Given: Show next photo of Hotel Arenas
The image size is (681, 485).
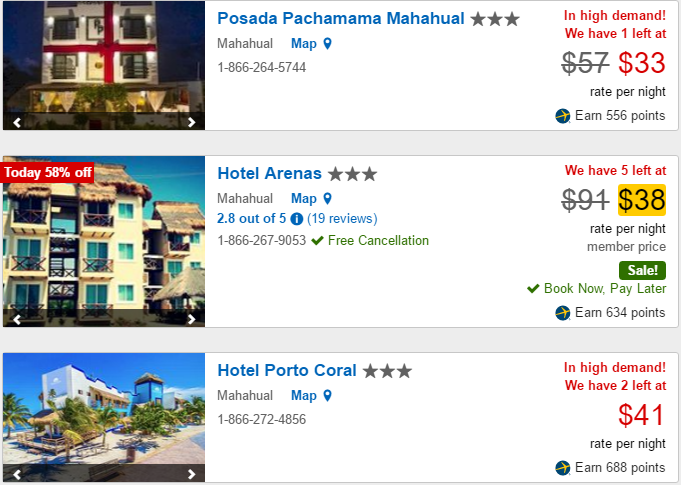Looking at the screenshot, I should (192, 319).
